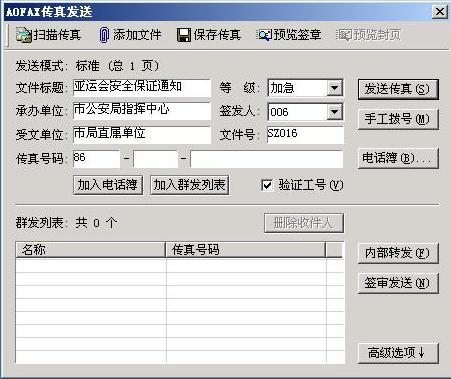Click the 文件标题 input field

pyautogui.click(x=142, y=88)
